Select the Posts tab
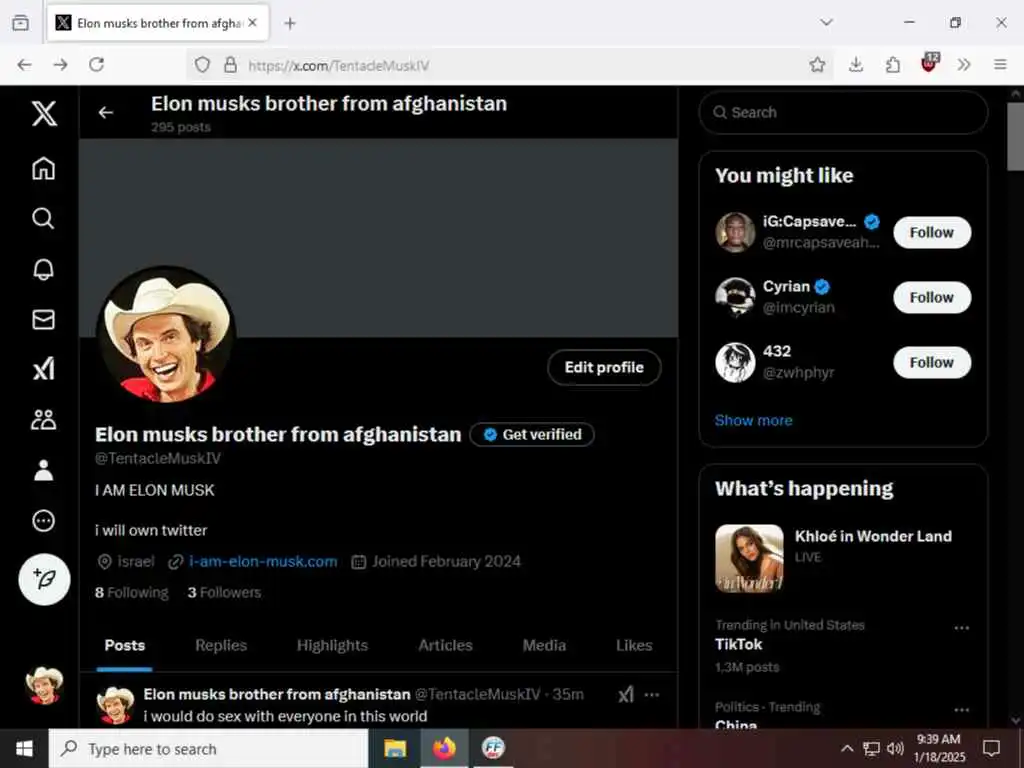This screenshot has width=1024, height=768. (x=125, y=645)
